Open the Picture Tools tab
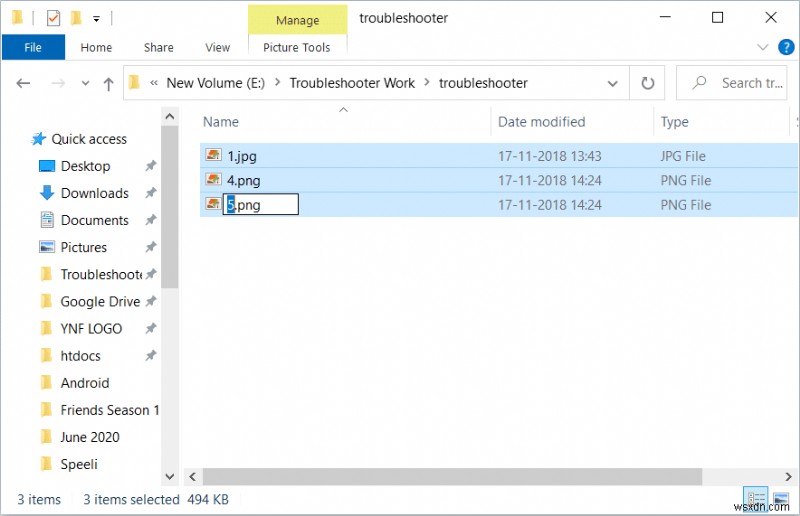 pyautogui.click(x=296, y=47)
